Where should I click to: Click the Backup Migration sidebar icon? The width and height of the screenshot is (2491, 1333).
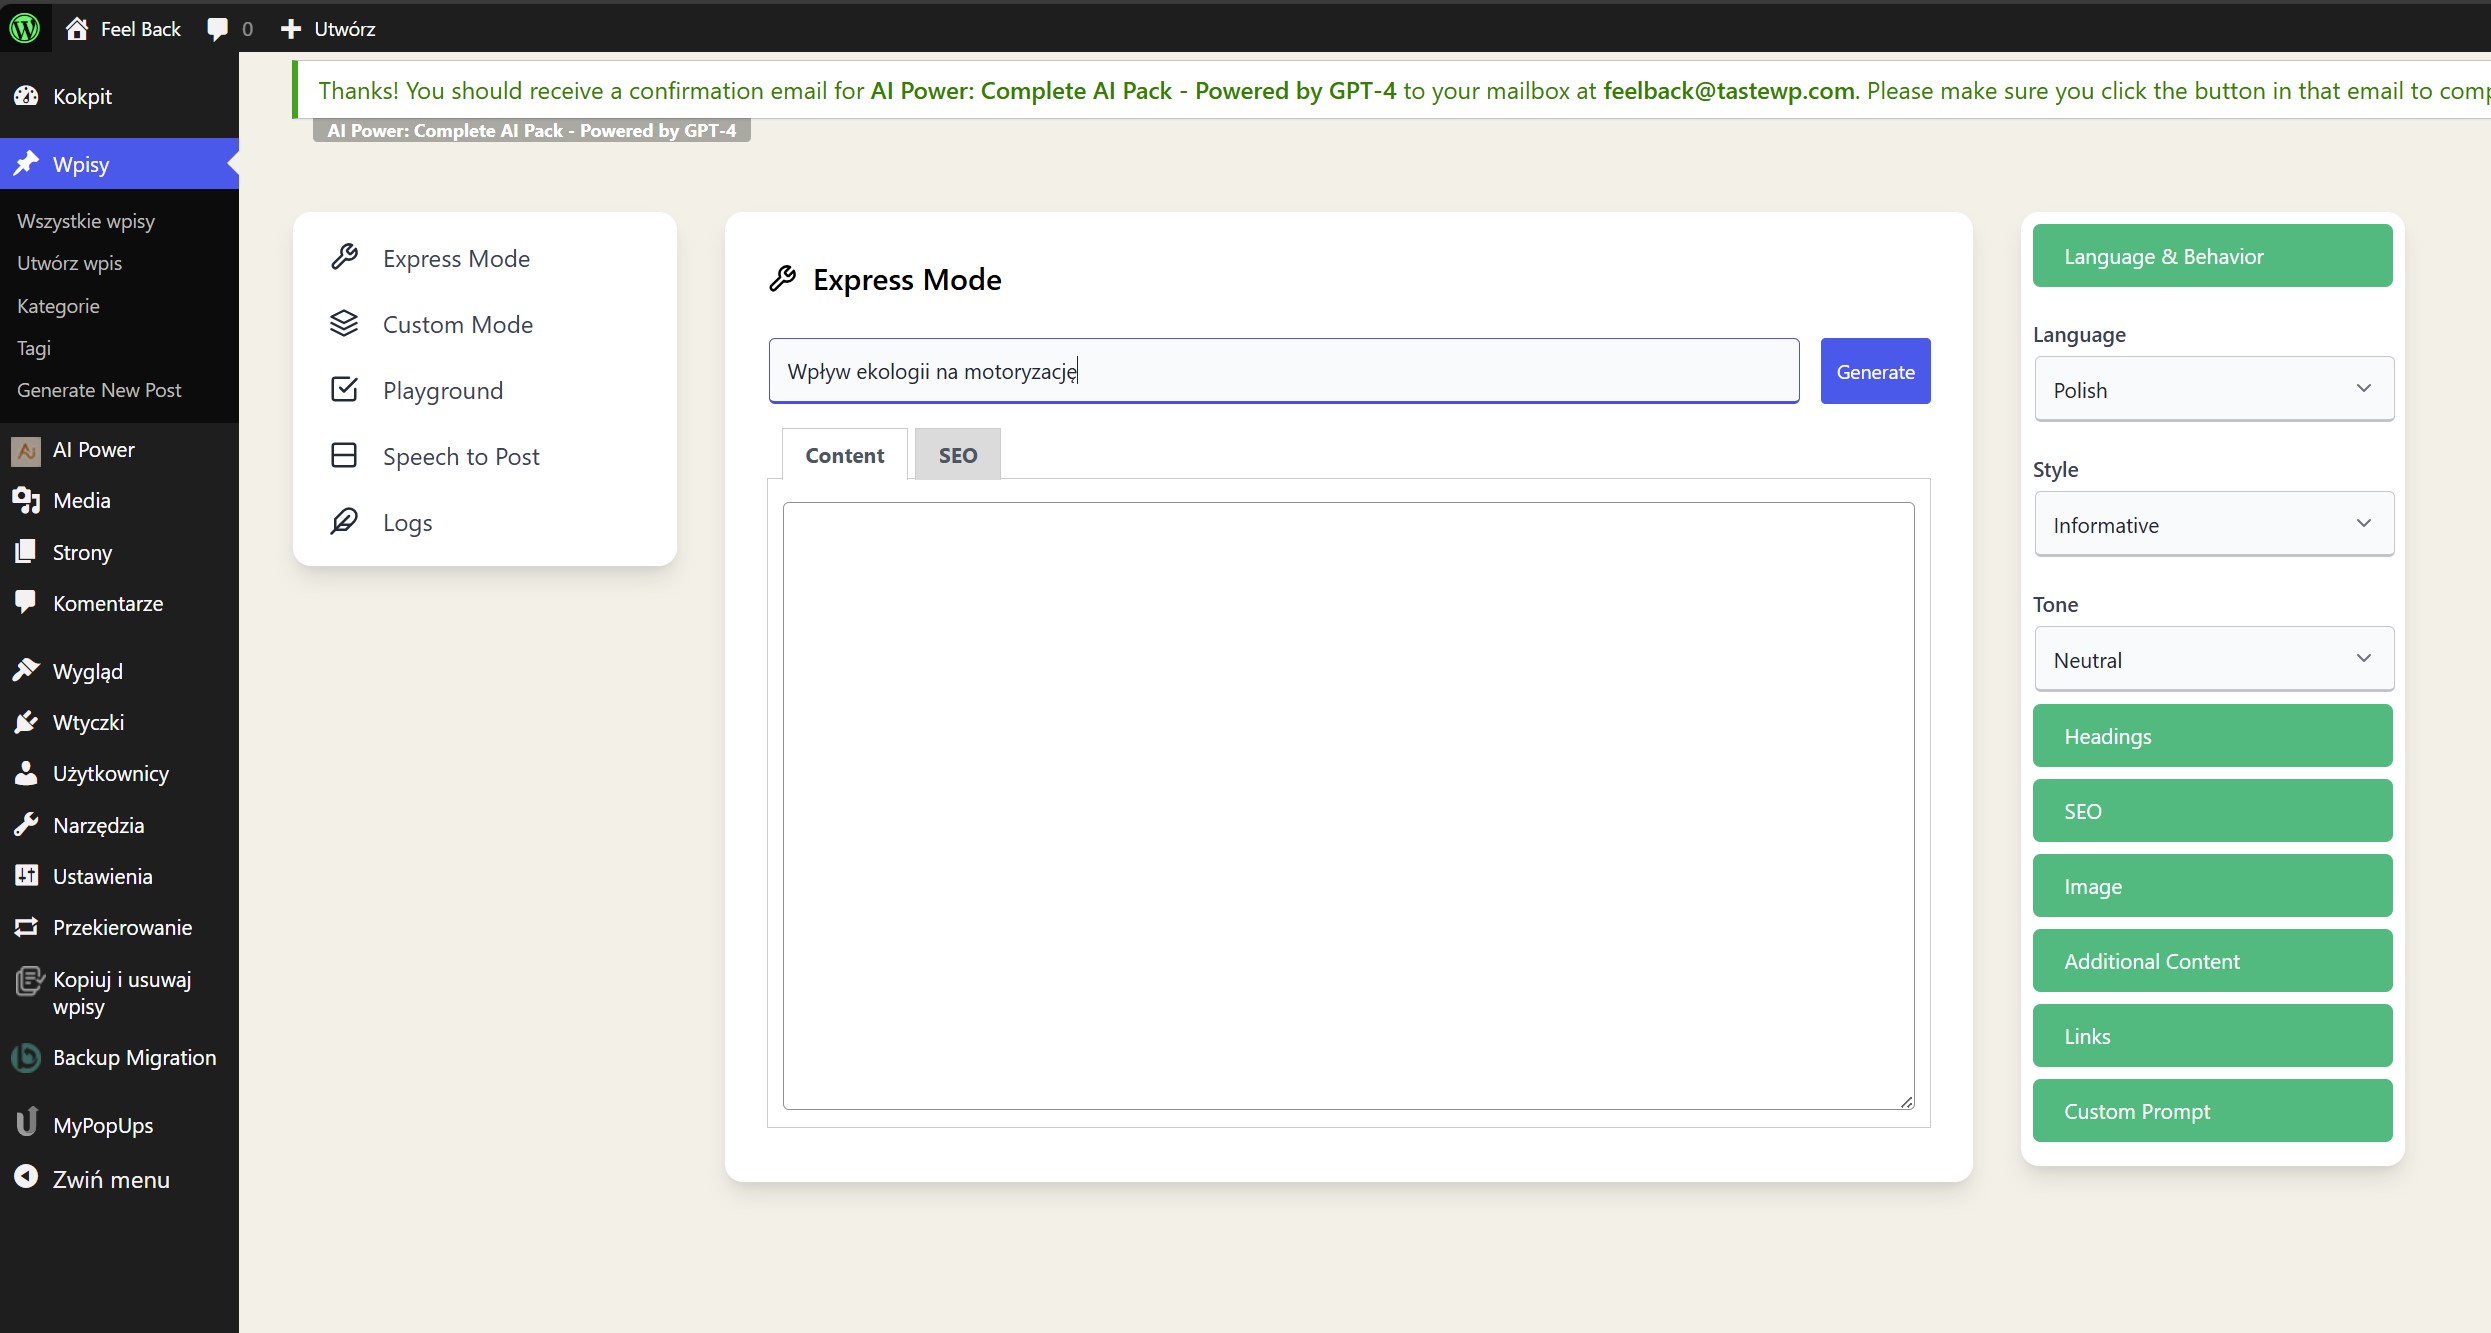click(26, 1057)
